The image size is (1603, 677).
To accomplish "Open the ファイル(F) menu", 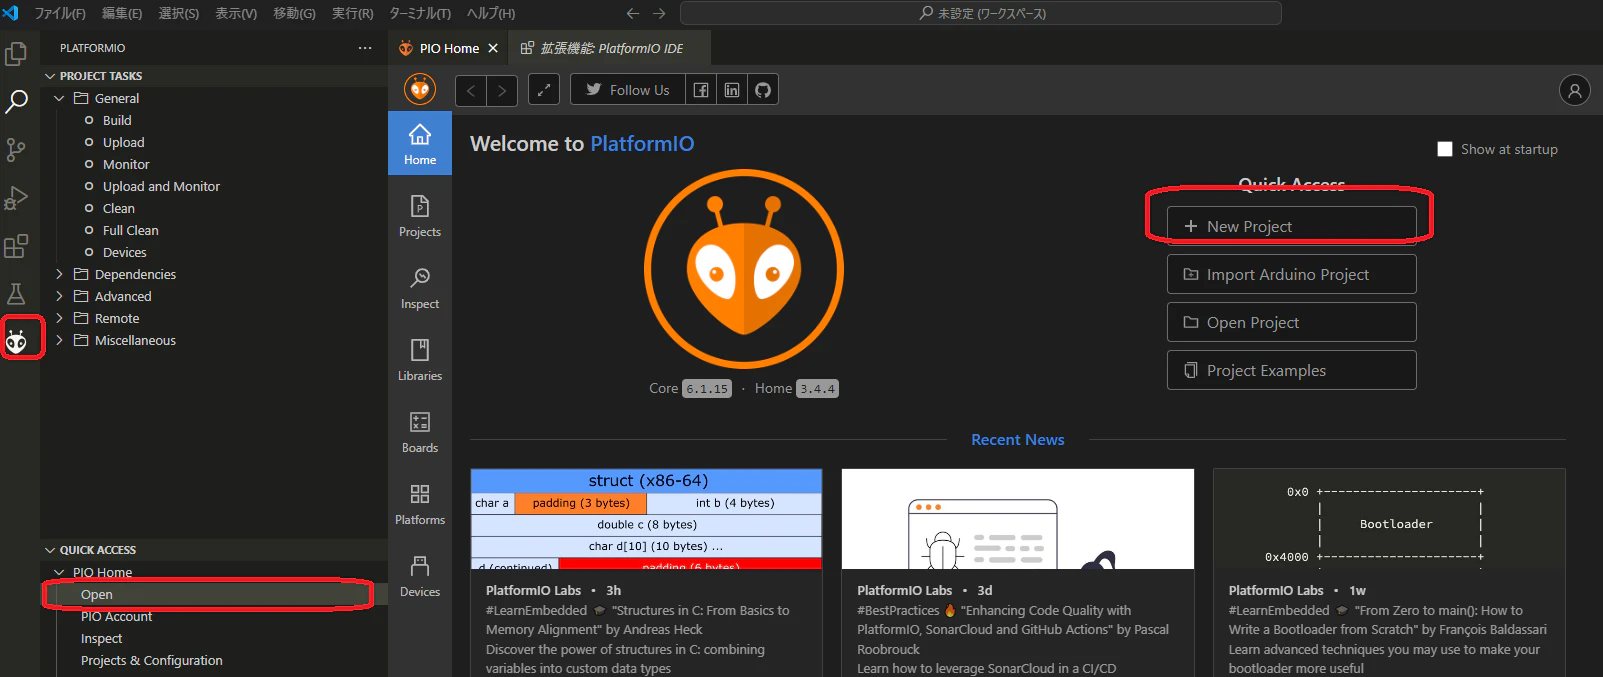I will [60, 13].
